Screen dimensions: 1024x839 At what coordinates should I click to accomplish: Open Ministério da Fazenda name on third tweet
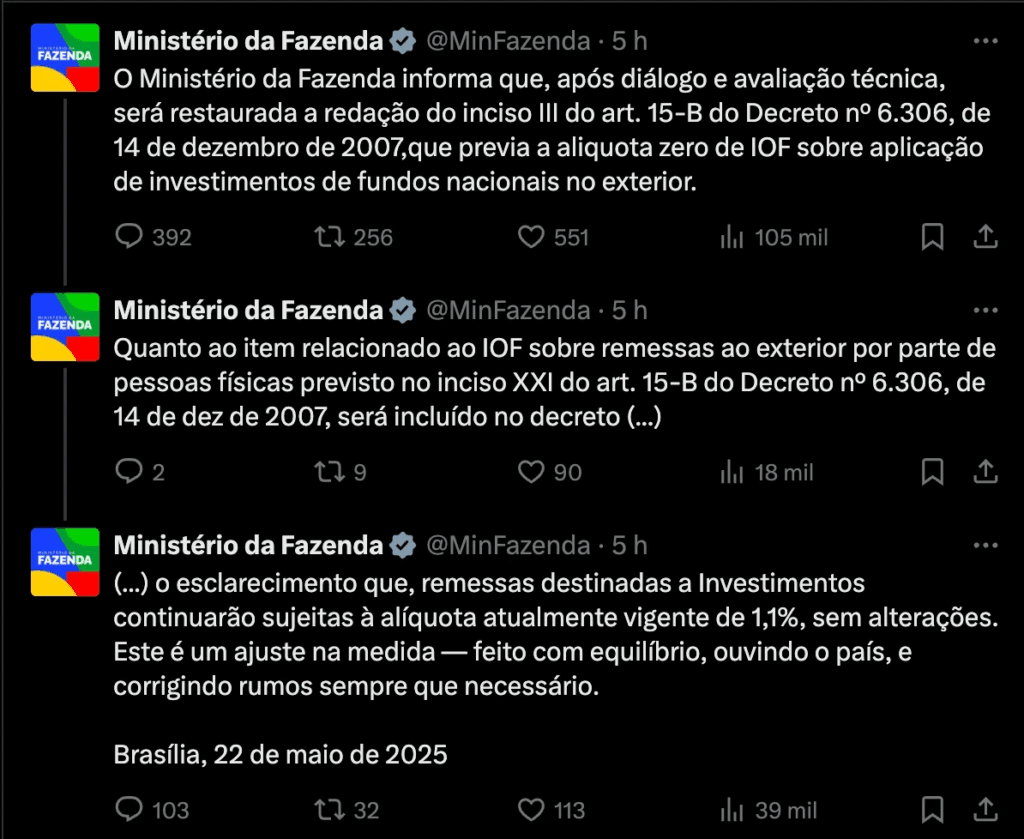click(248, 545)
